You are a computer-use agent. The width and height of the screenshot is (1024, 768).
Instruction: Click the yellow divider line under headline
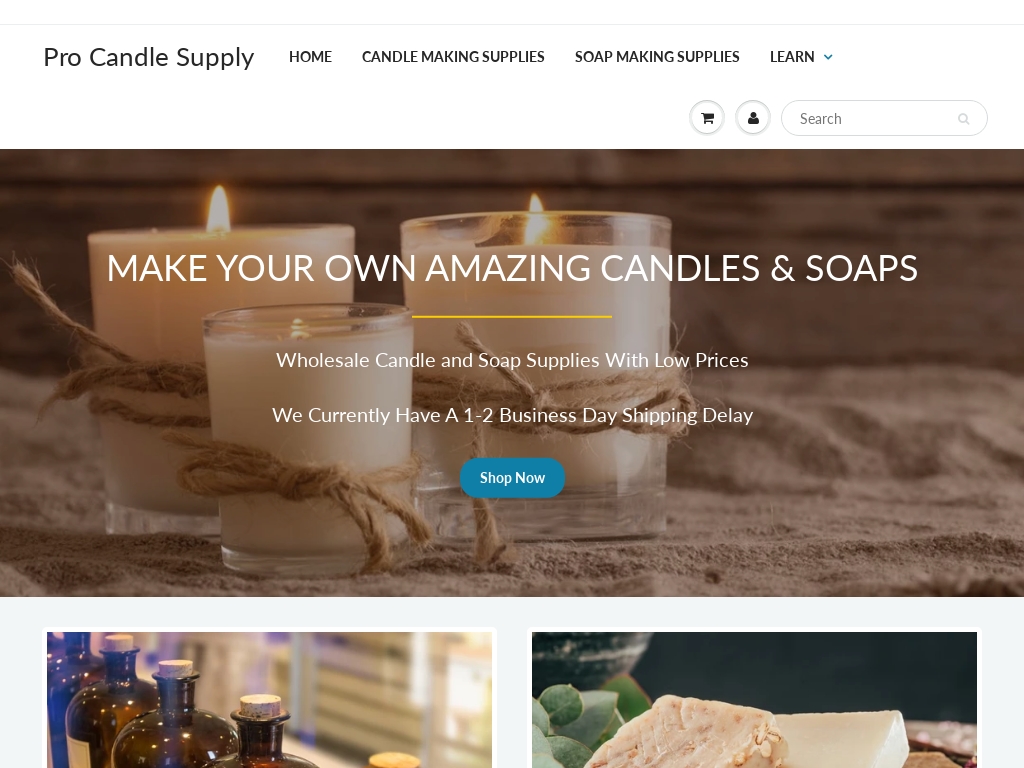tap(512, 317)
